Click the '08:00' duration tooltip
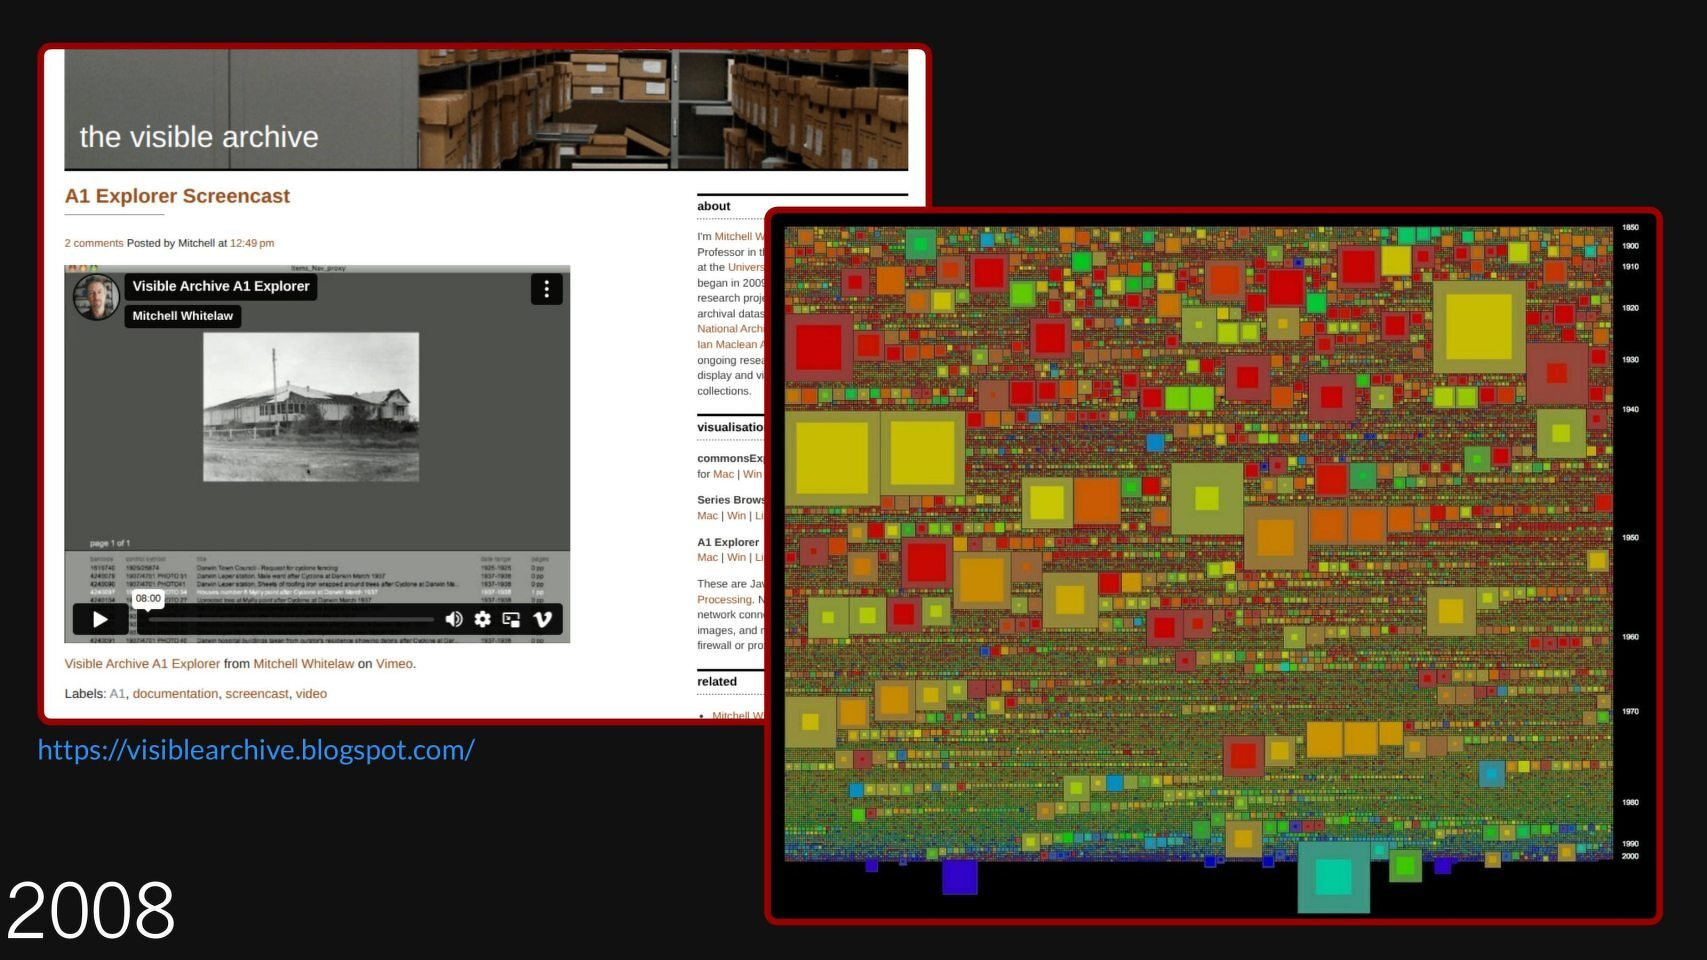The height and width of the screenshot is (960, 1707). 148,598
